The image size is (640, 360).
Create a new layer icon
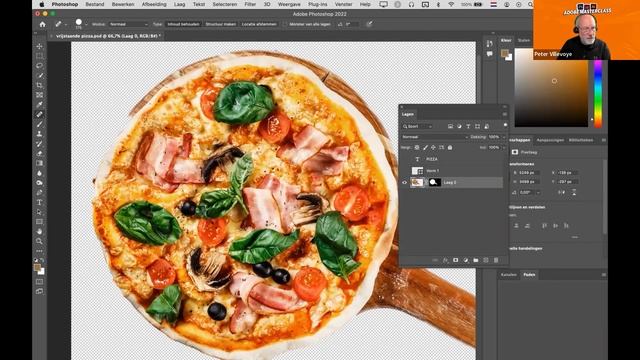(x=486, y=260)
